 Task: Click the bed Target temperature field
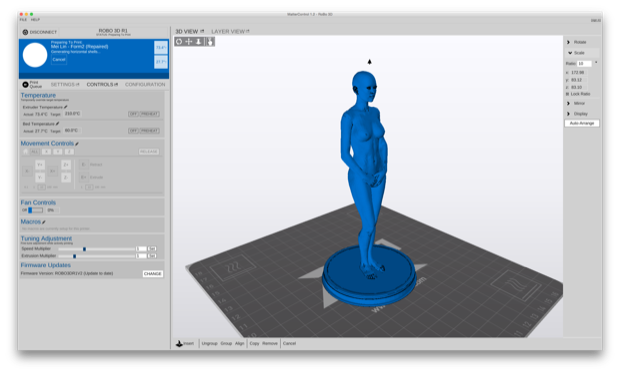pyautogui.click(x=72, y=130)
